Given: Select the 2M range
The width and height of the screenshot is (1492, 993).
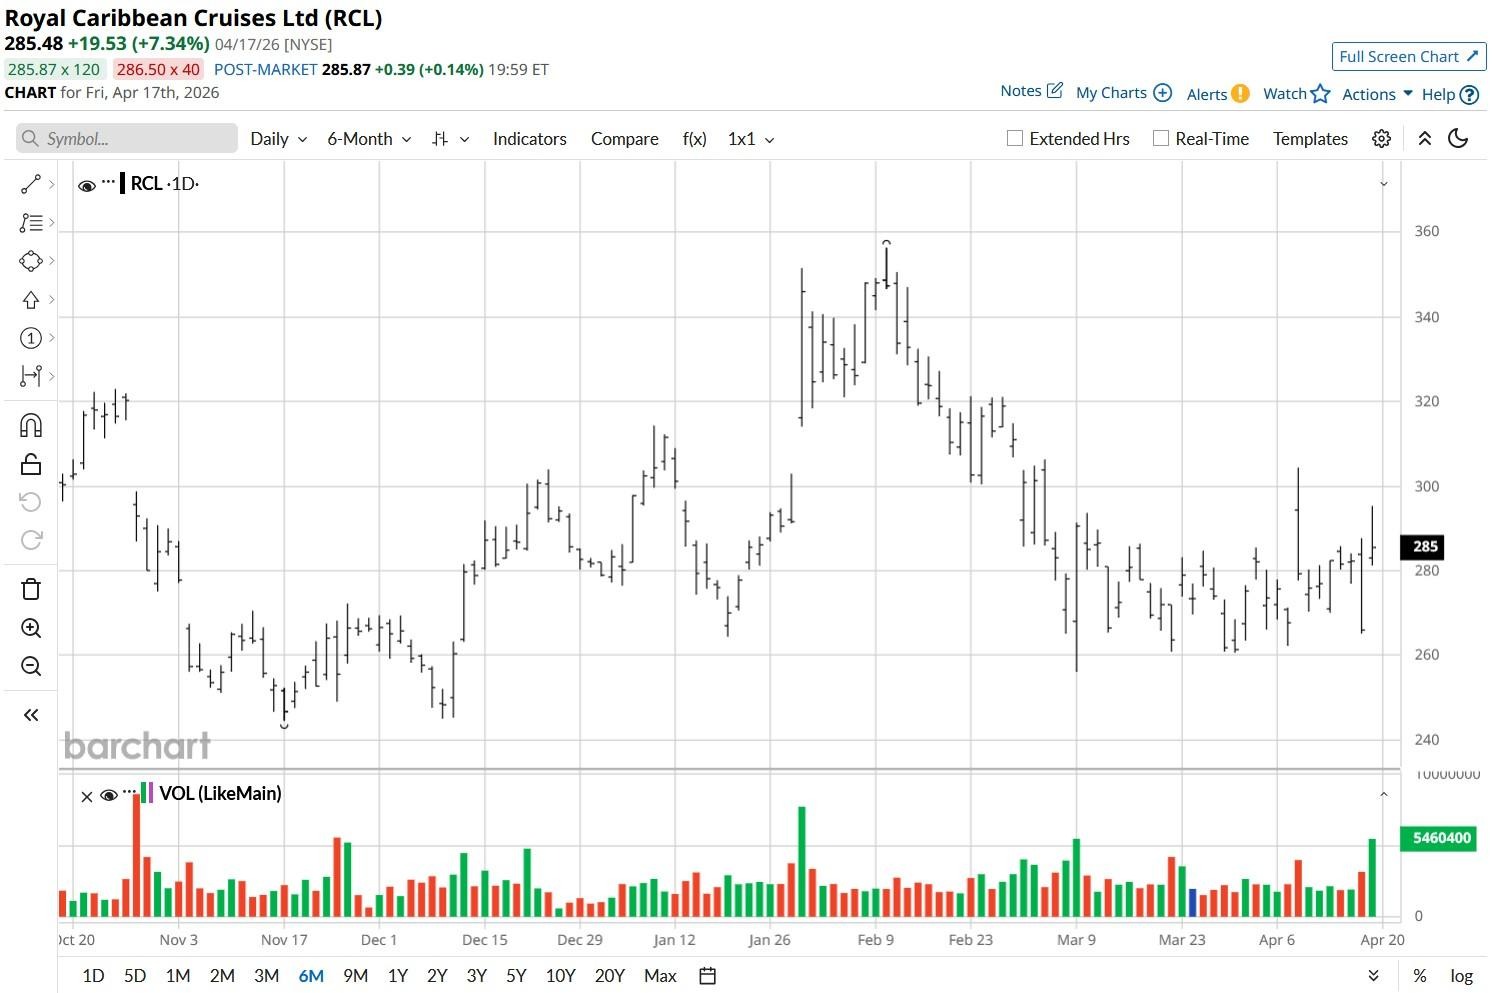Looking at the screenshot, I should 222,976.
